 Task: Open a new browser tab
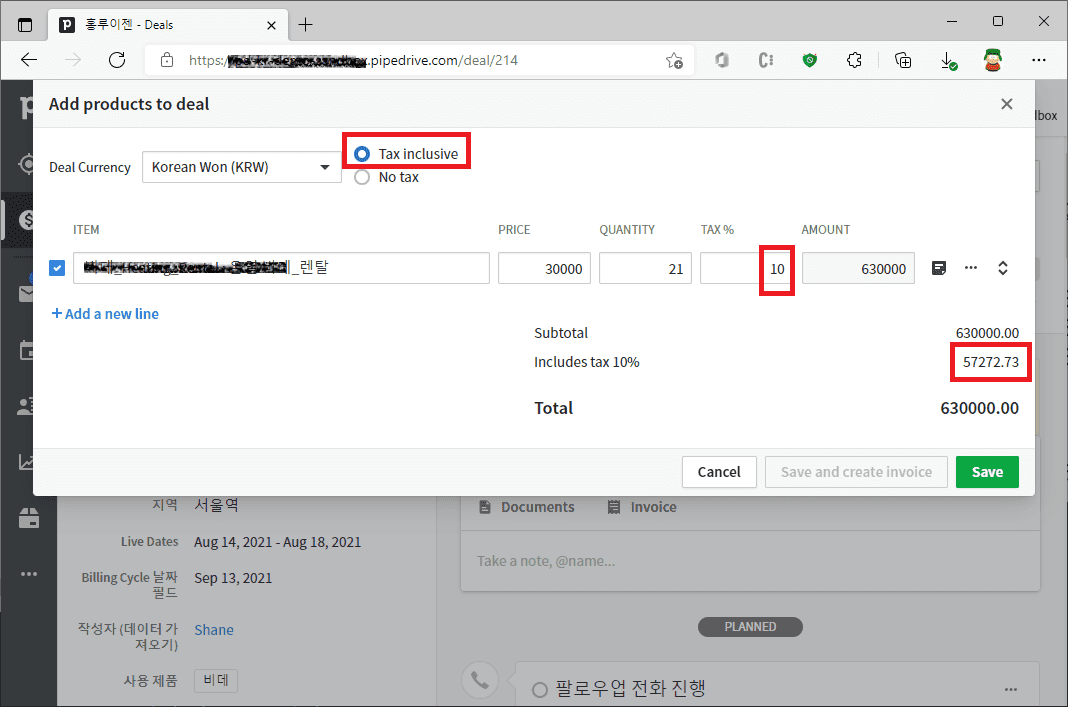click(306, 25)
